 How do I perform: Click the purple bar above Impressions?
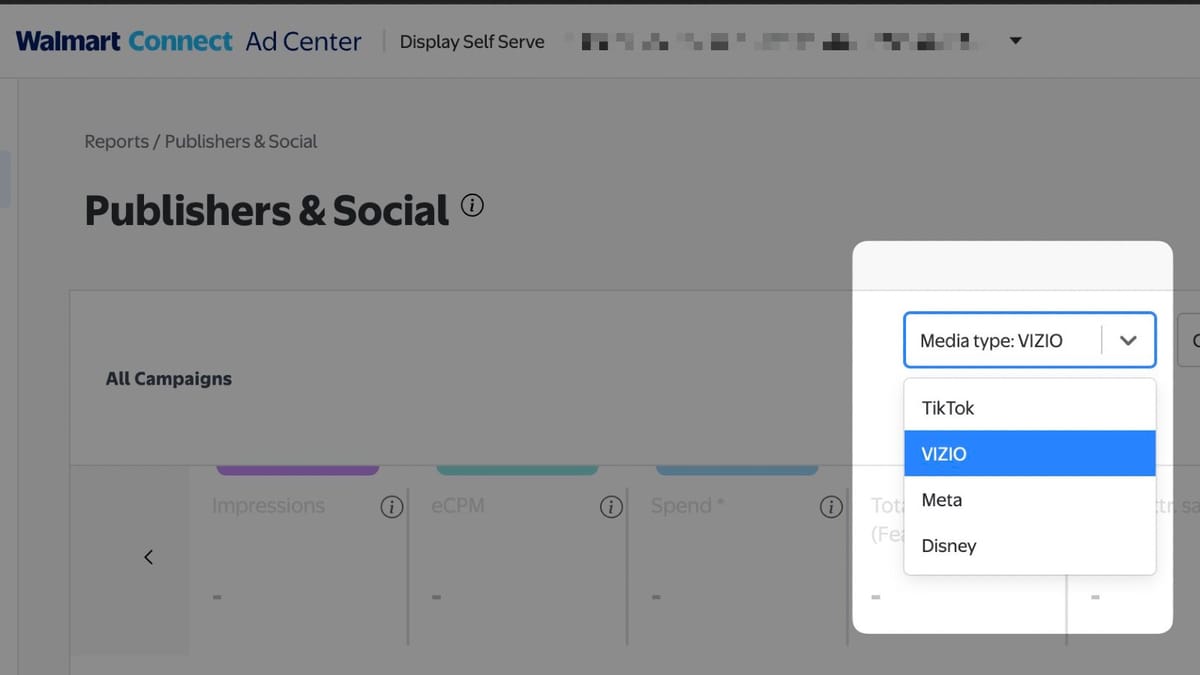(x=297, y=465)
